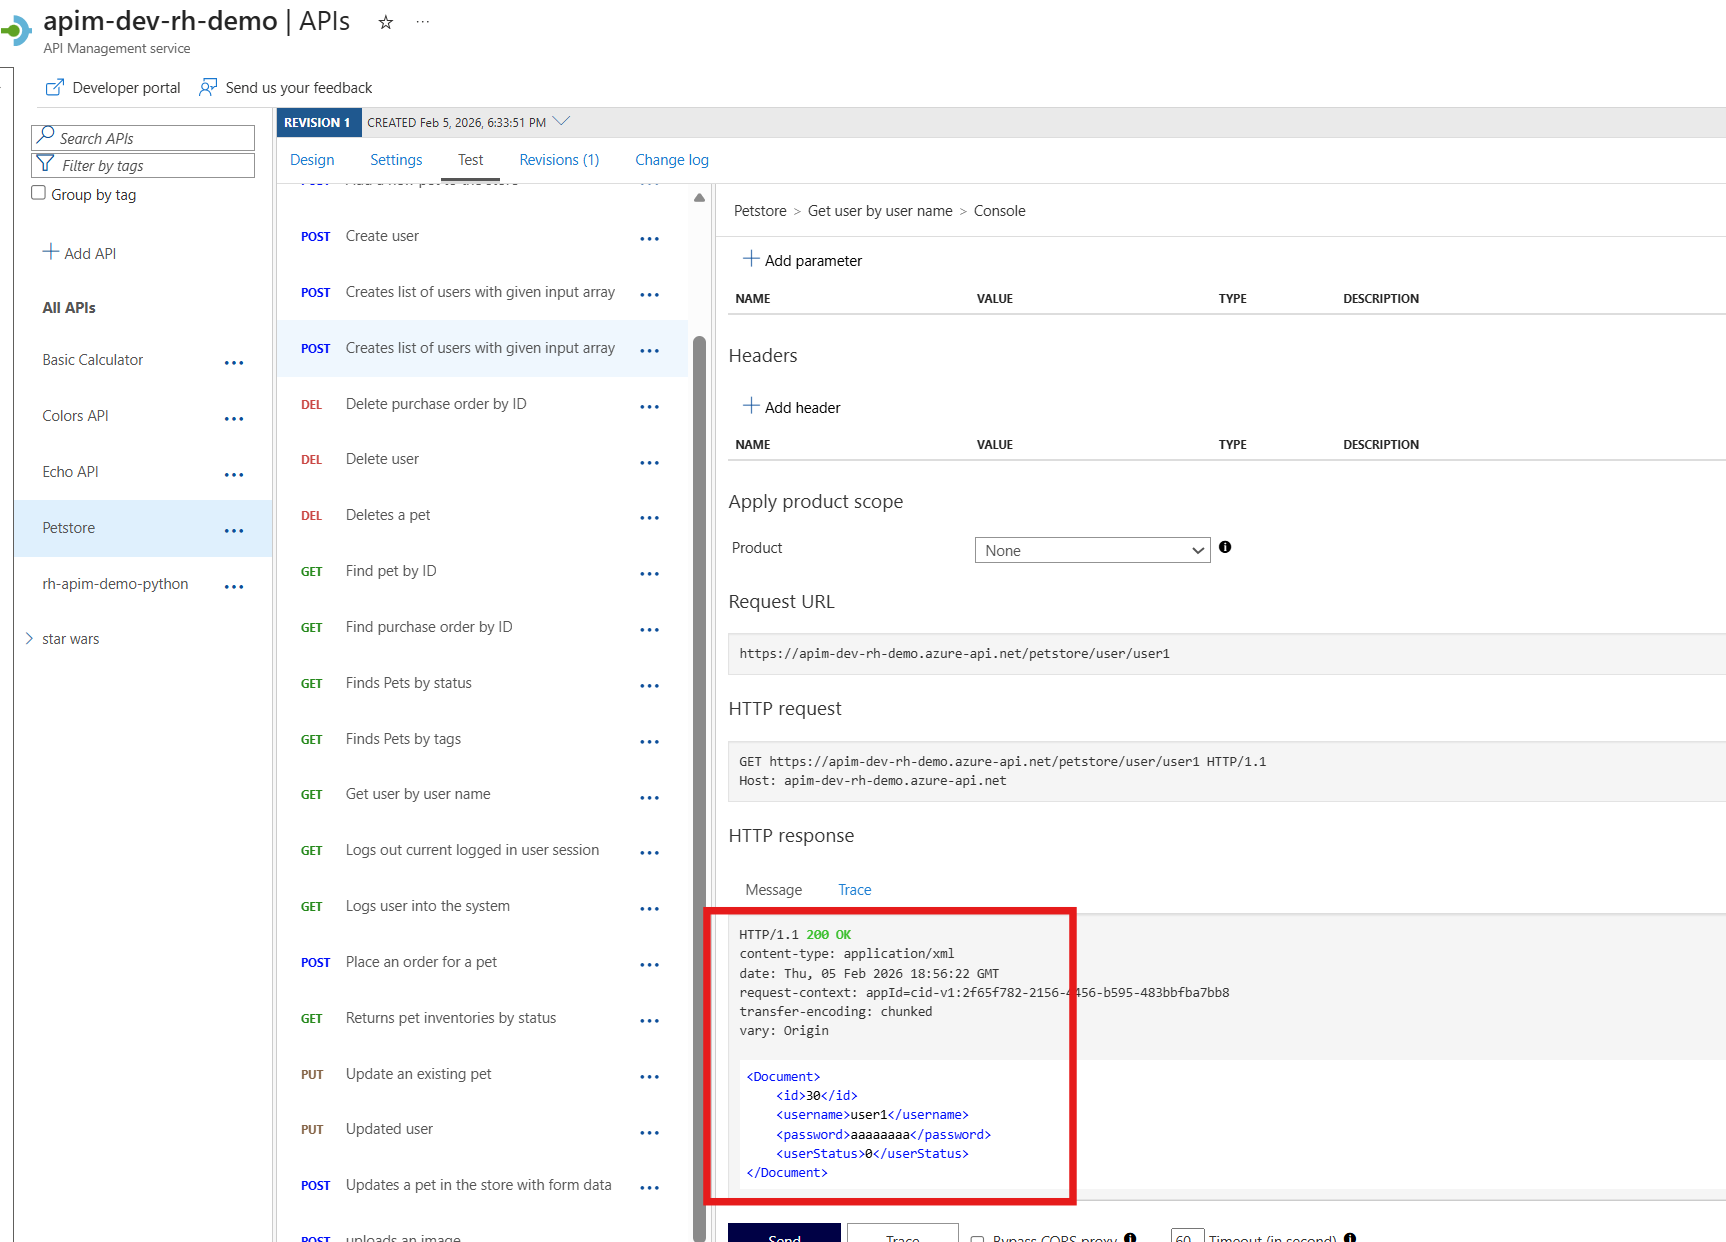Click in the Filter by tags field
Viewport: 1726px width, 1242px height.
pos(143,165)
